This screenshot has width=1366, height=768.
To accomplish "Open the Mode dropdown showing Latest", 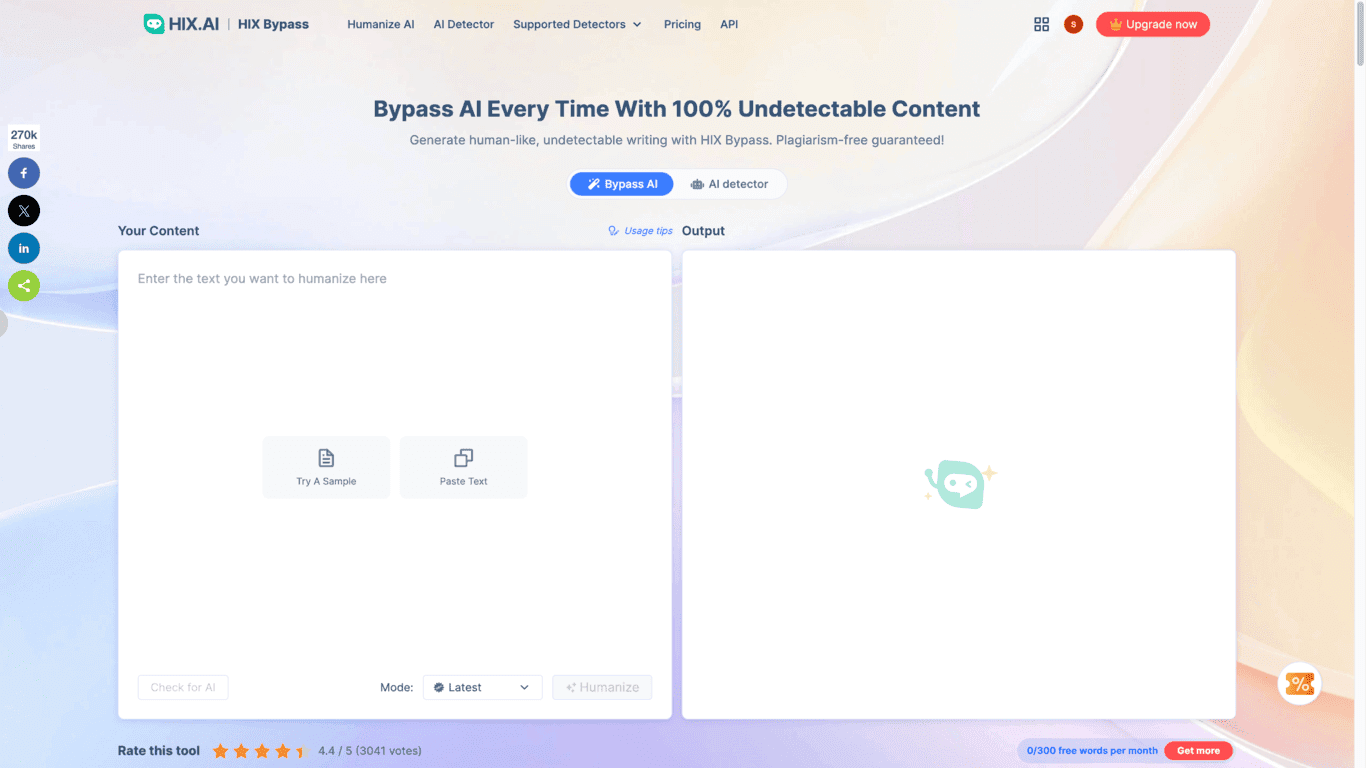I will click(483, 687).
